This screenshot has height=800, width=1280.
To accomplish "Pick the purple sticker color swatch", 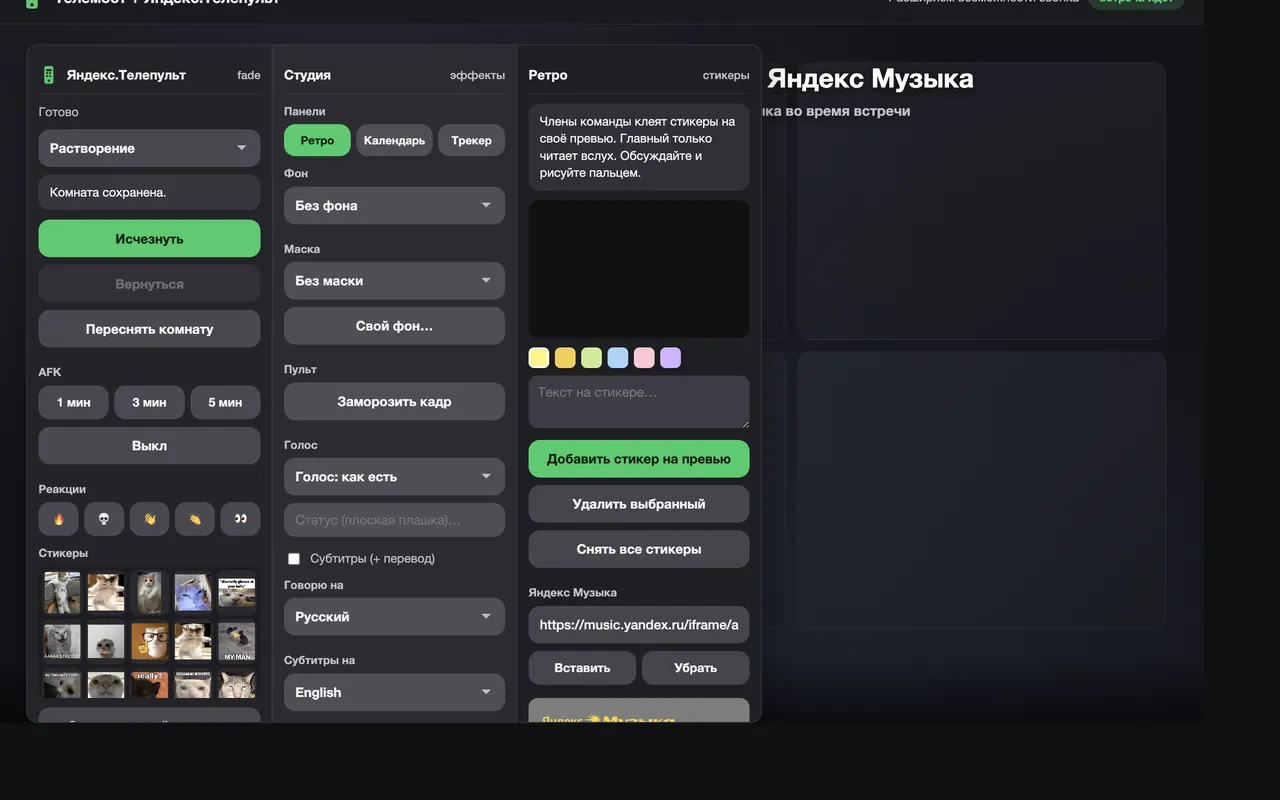I will click(x=671, y=358).
